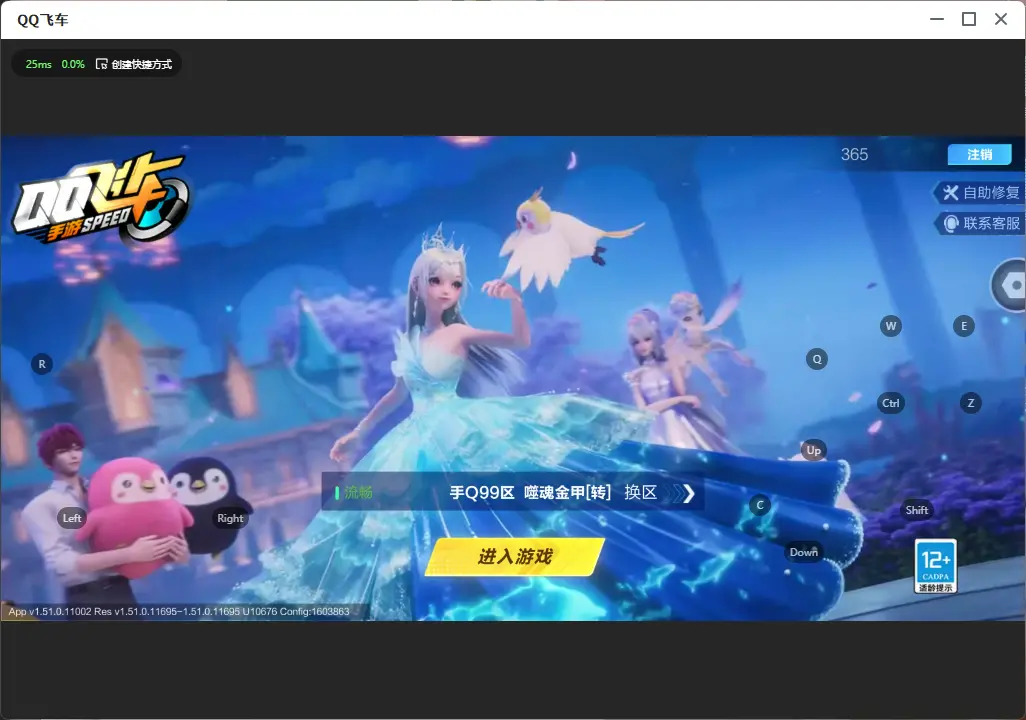1026x720 pixels.
Task: Click the Q key overlay button
Action: (x=817, y=359)
